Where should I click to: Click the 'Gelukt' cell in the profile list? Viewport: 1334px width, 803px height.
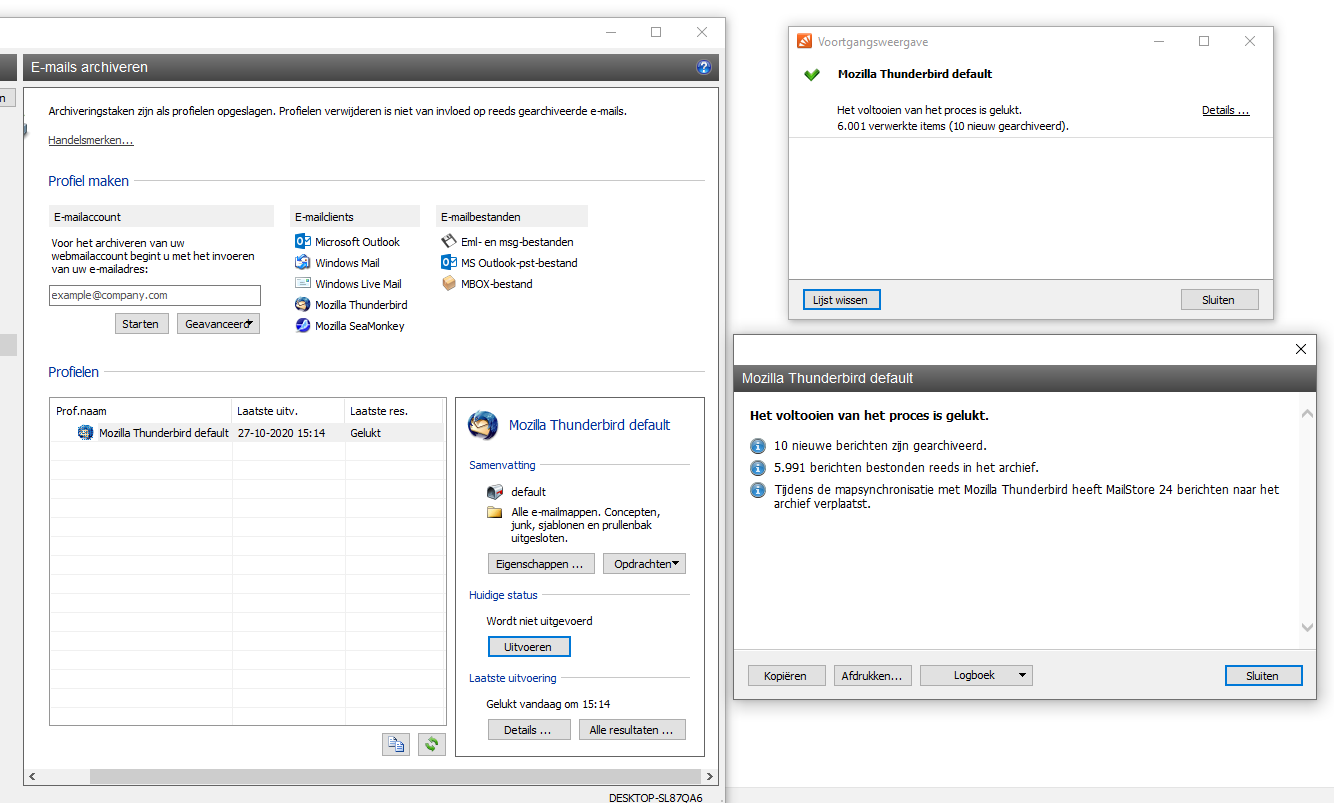[x=365, y=433]
